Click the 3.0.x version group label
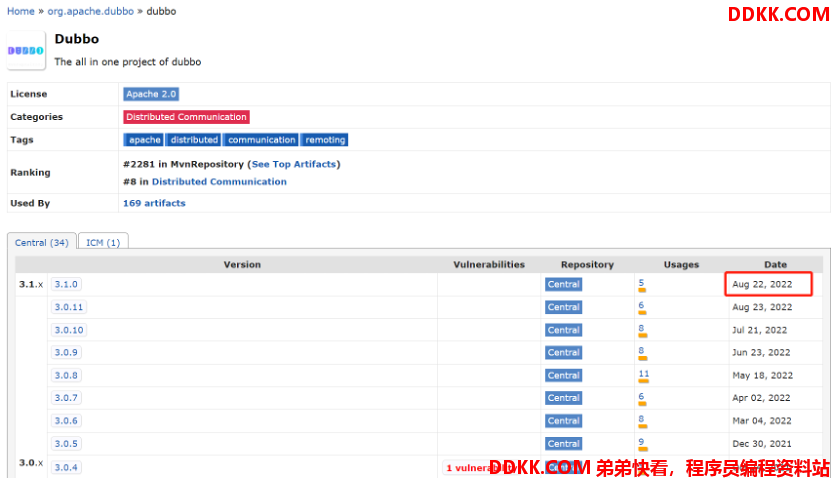Screen dimensions: 832x478 [31, 463]
